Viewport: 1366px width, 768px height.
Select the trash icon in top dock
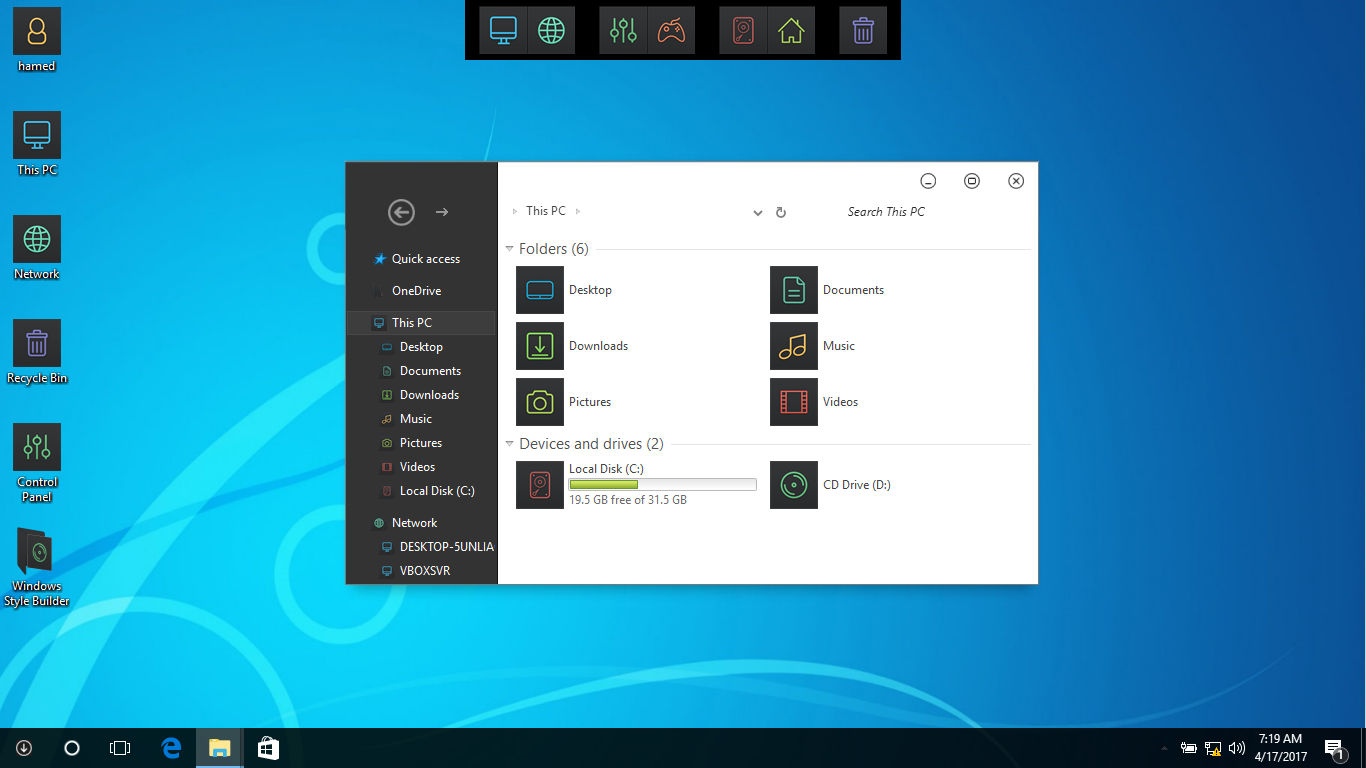click(x=863, y=31)
